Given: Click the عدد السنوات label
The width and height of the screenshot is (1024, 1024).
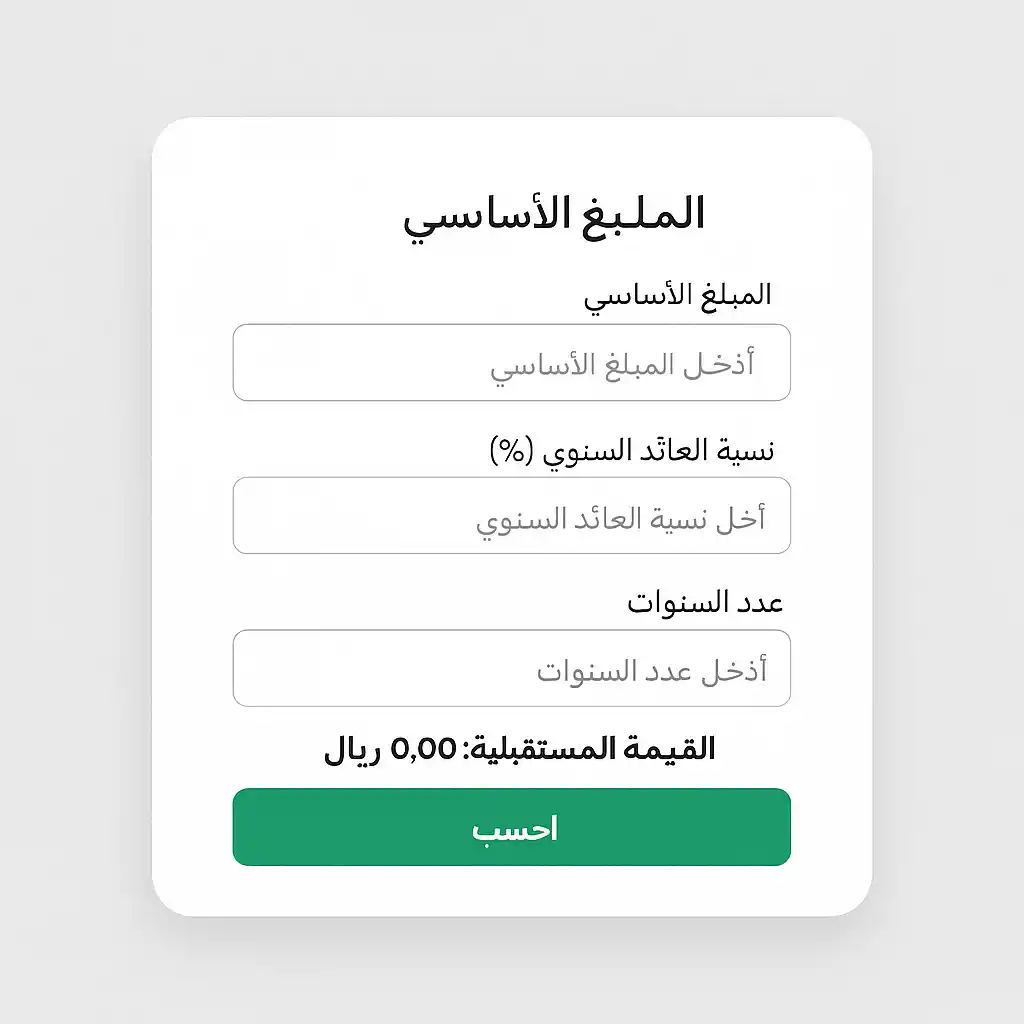Looking at the screenshot, I should pyautogui.click(x=703, y=601).
